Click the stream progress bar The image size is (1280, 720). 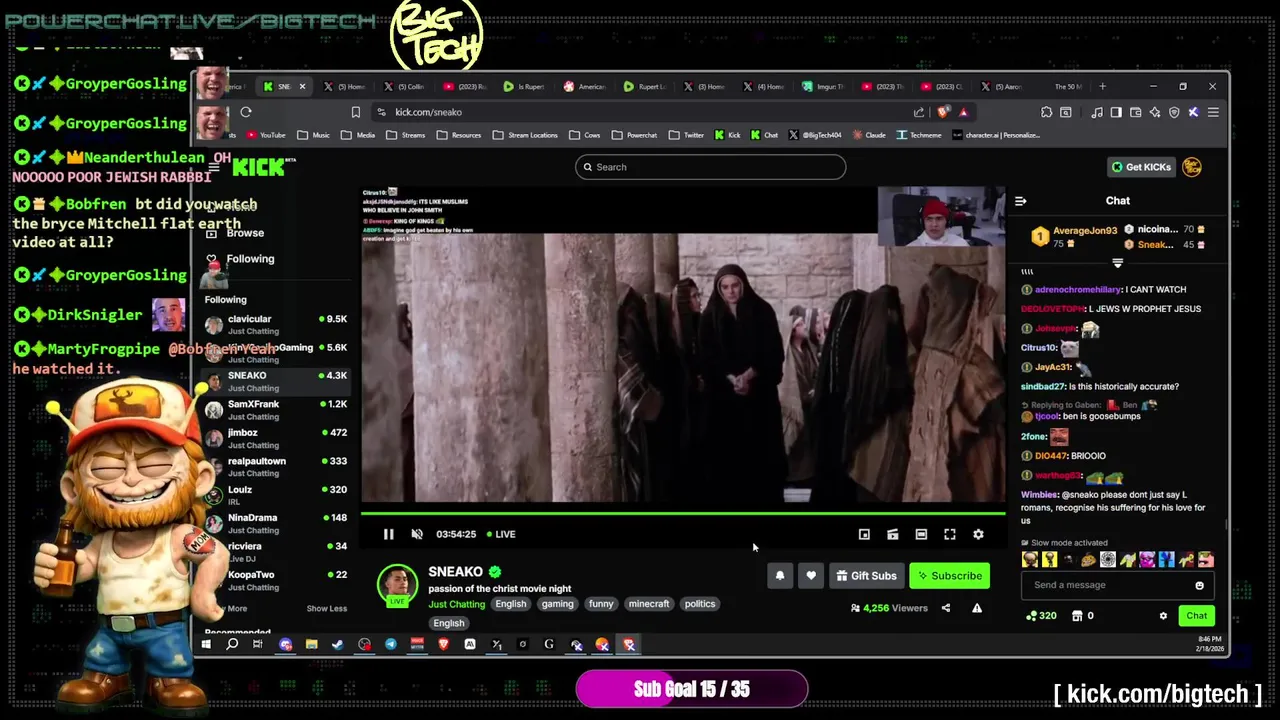[x=683, y=514]
